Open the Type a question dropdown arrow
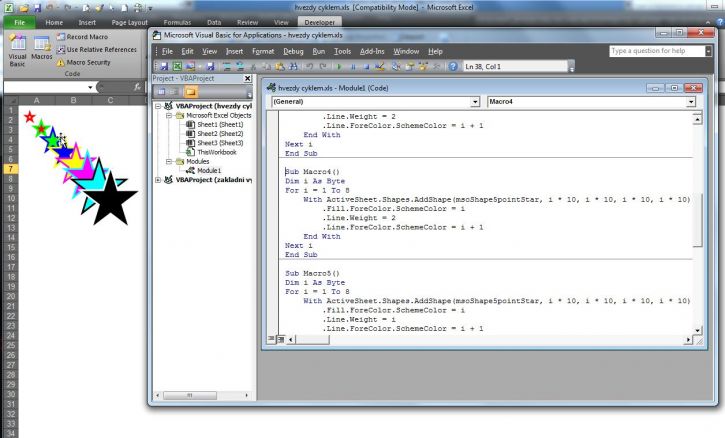This screenshot has width=725, height=438. (708, 51)
